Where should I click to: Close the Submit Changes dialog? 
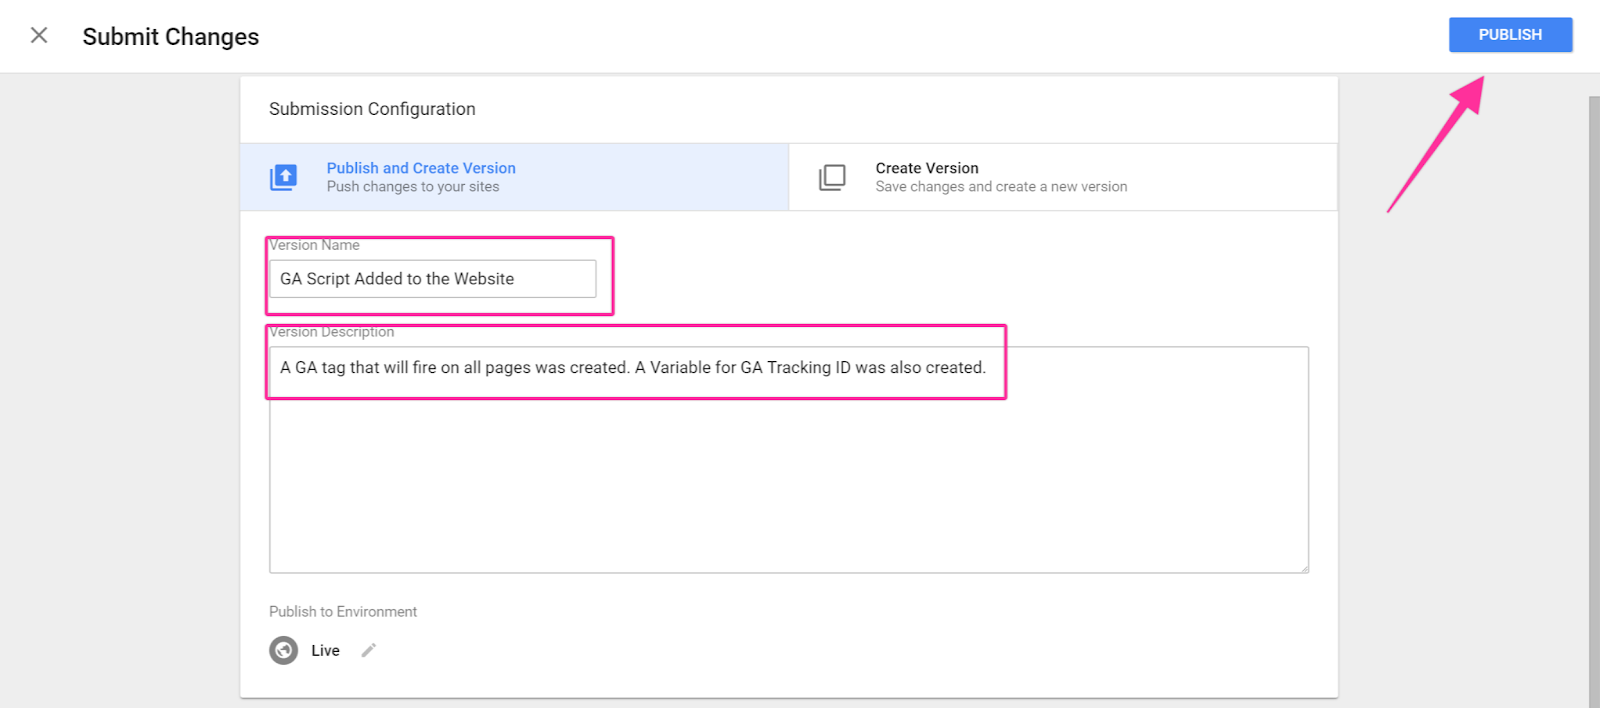coord(39,36)
